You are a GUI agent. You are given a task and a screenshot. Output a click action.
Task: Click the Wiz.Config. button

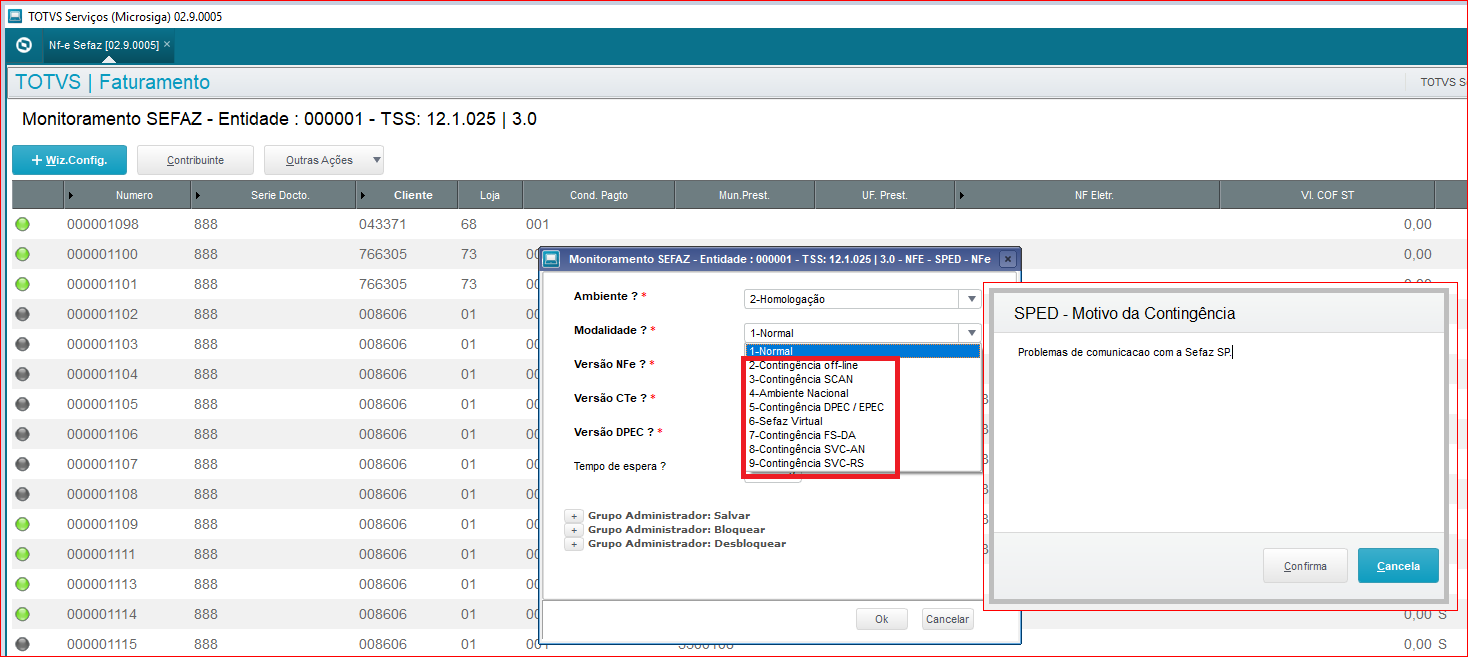pos(69,160)
